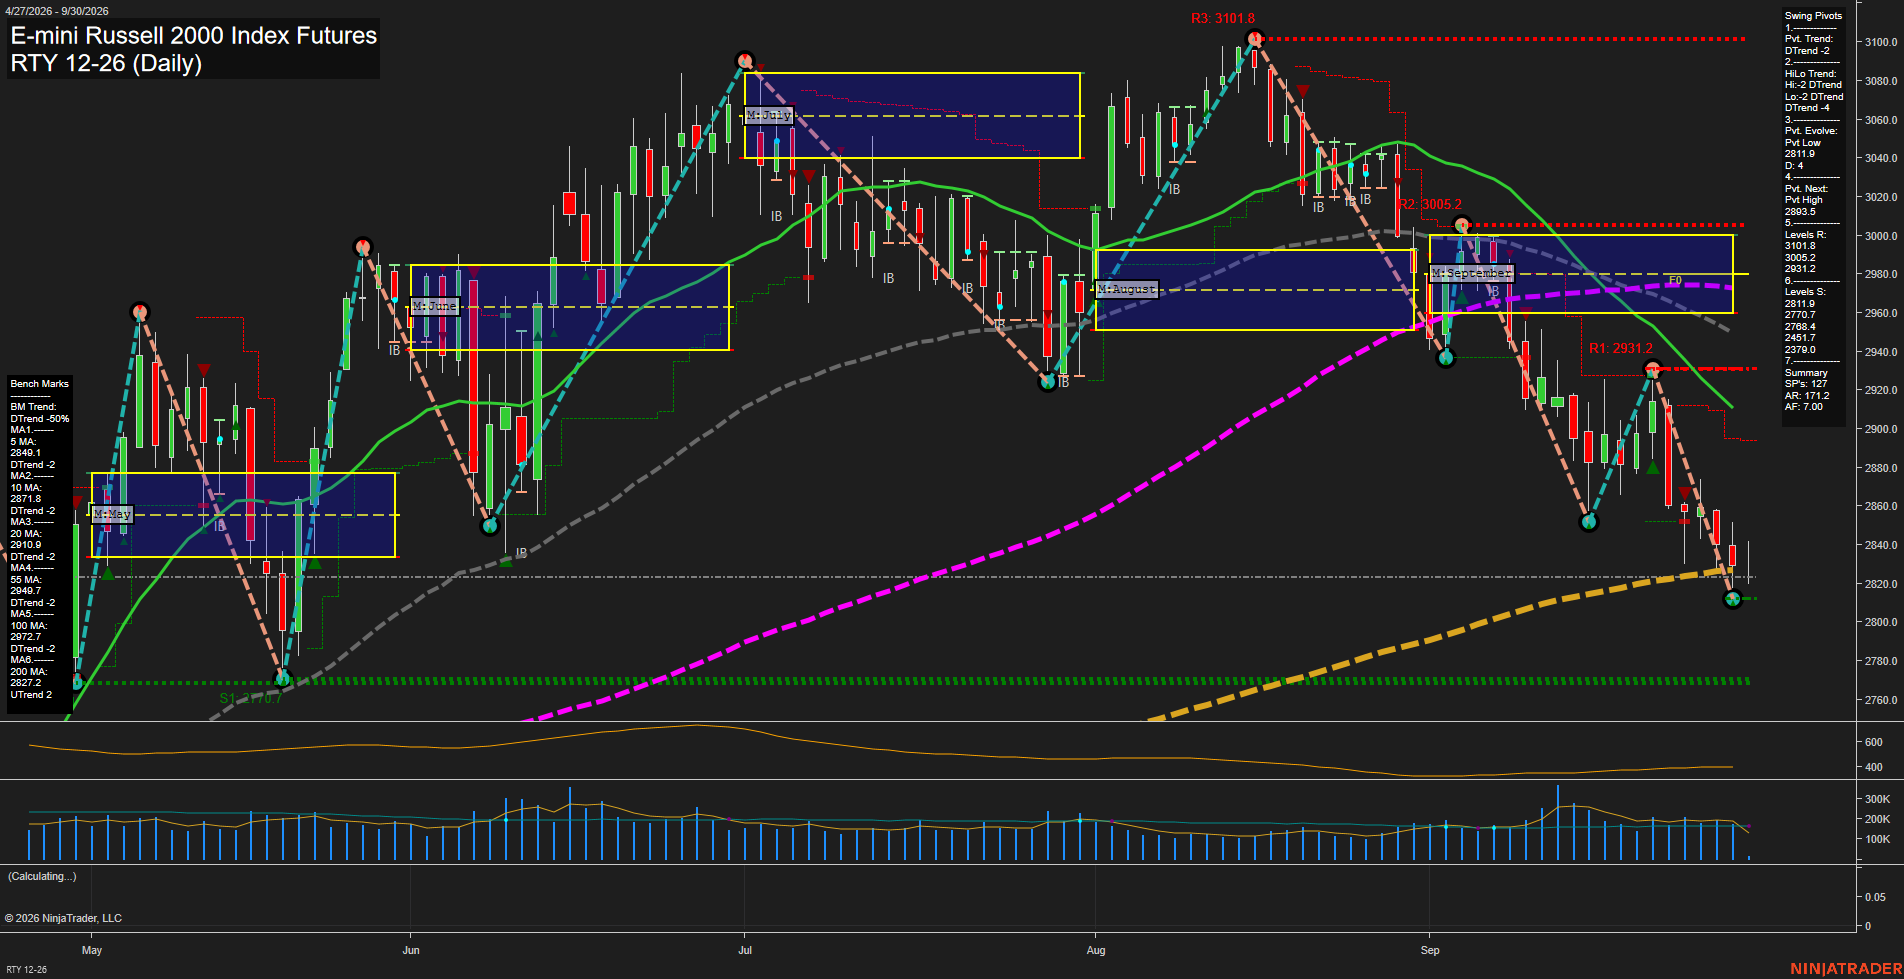Click the swing pivot high marker at R2
1904x979 pixels.
click(x=1462, y=224)
